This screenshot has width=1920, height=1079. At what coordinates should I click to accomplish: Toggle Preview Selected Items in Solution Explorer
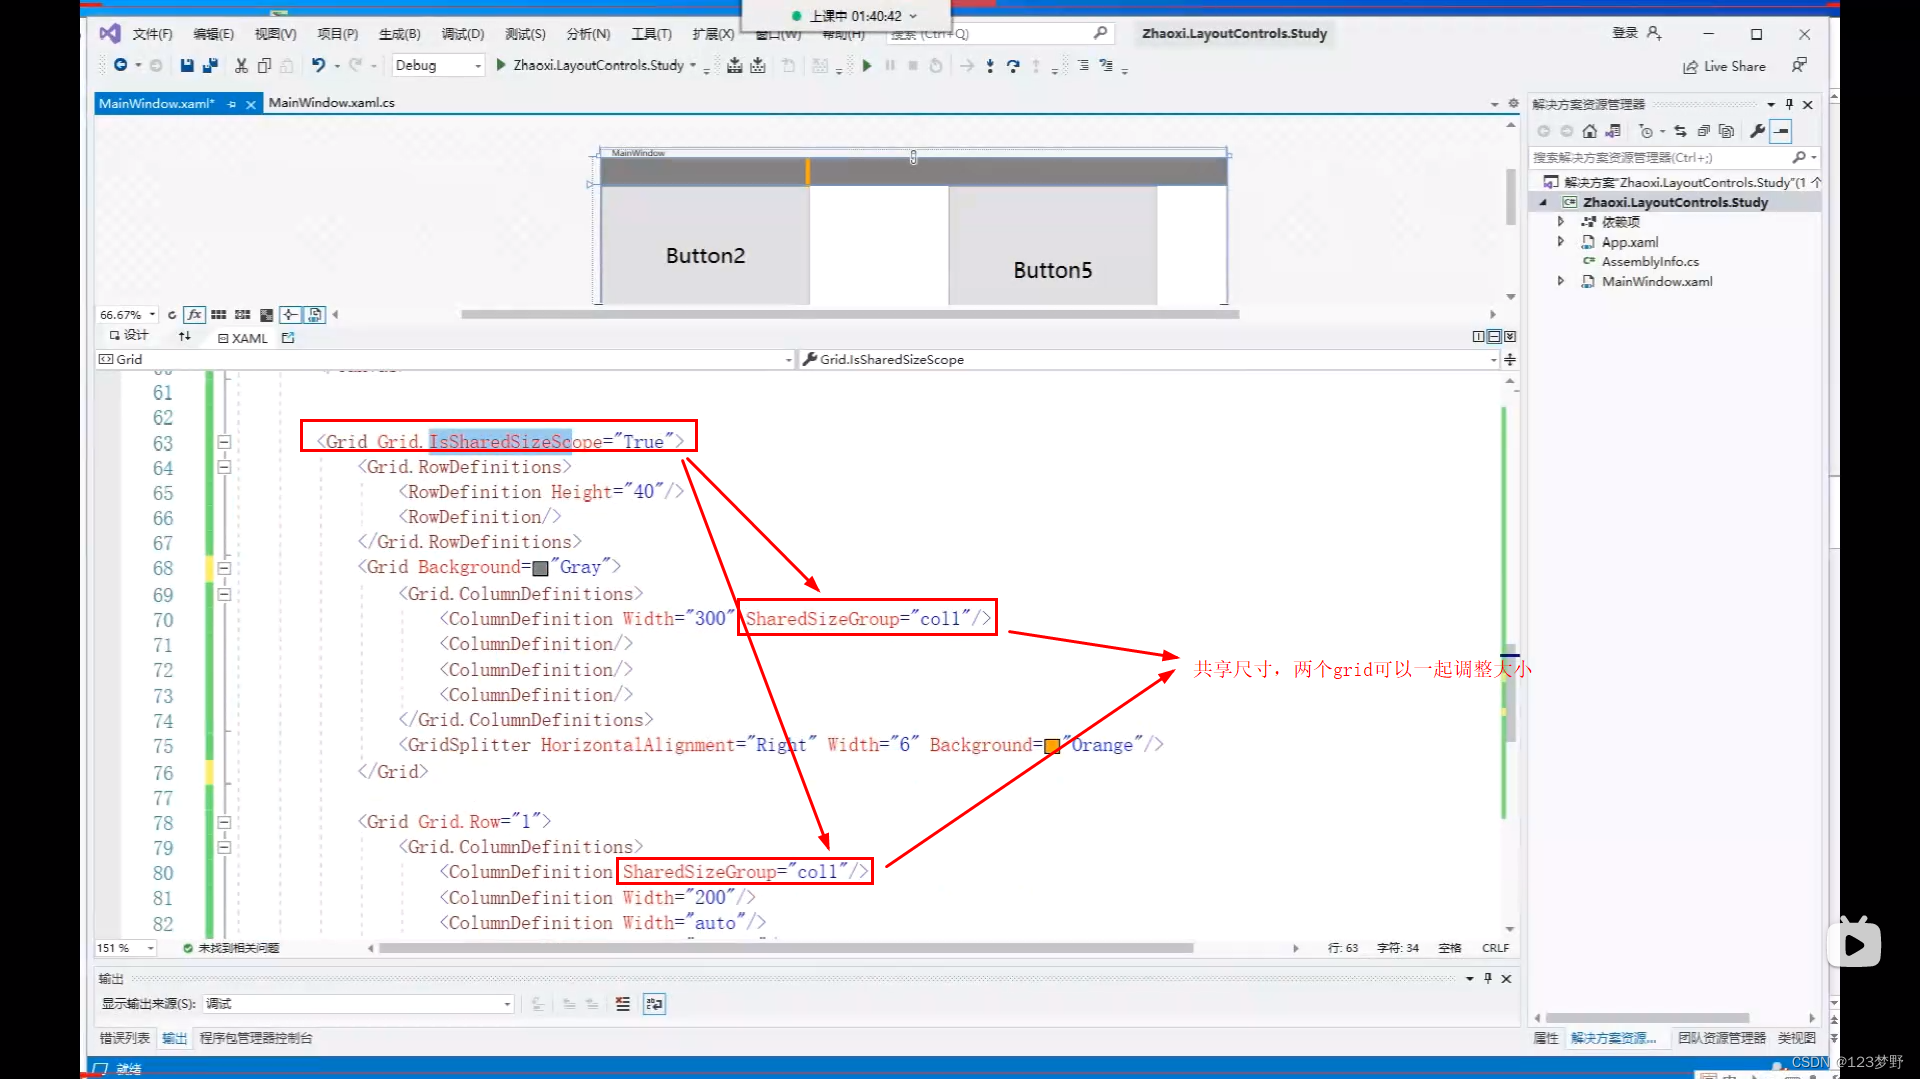click(1781, 131)
